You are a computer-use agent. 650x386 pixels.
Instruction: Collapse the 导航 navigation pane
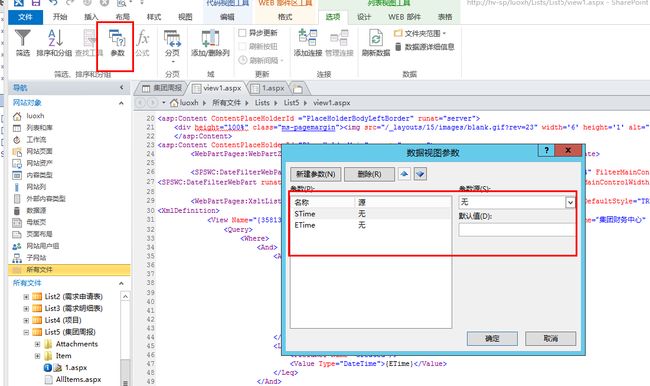point(121,87)
